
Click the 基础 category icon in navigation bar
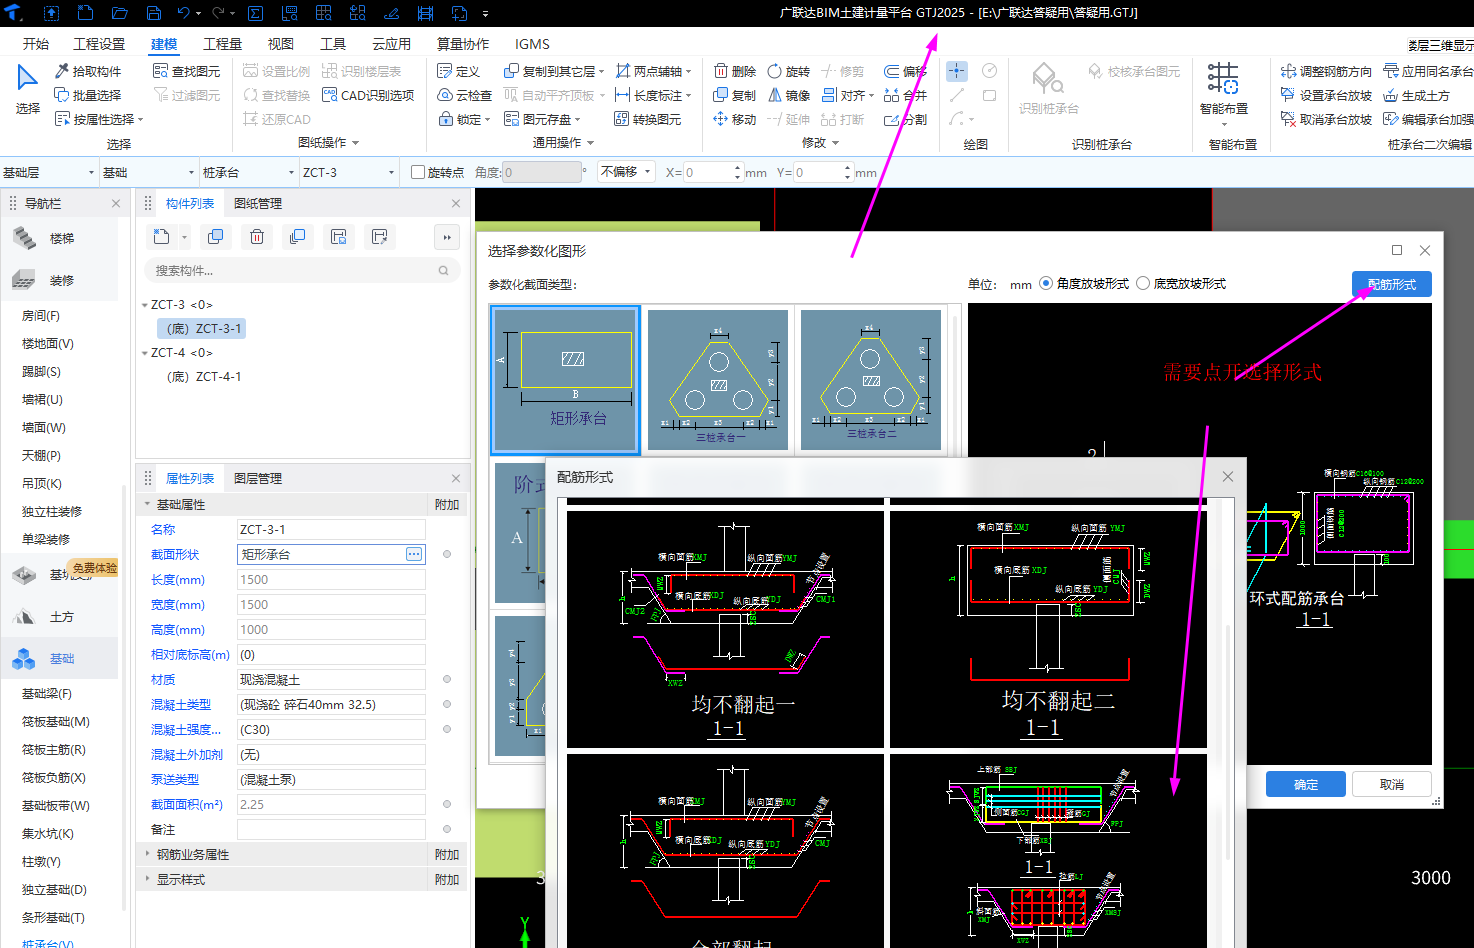point(24,658)
